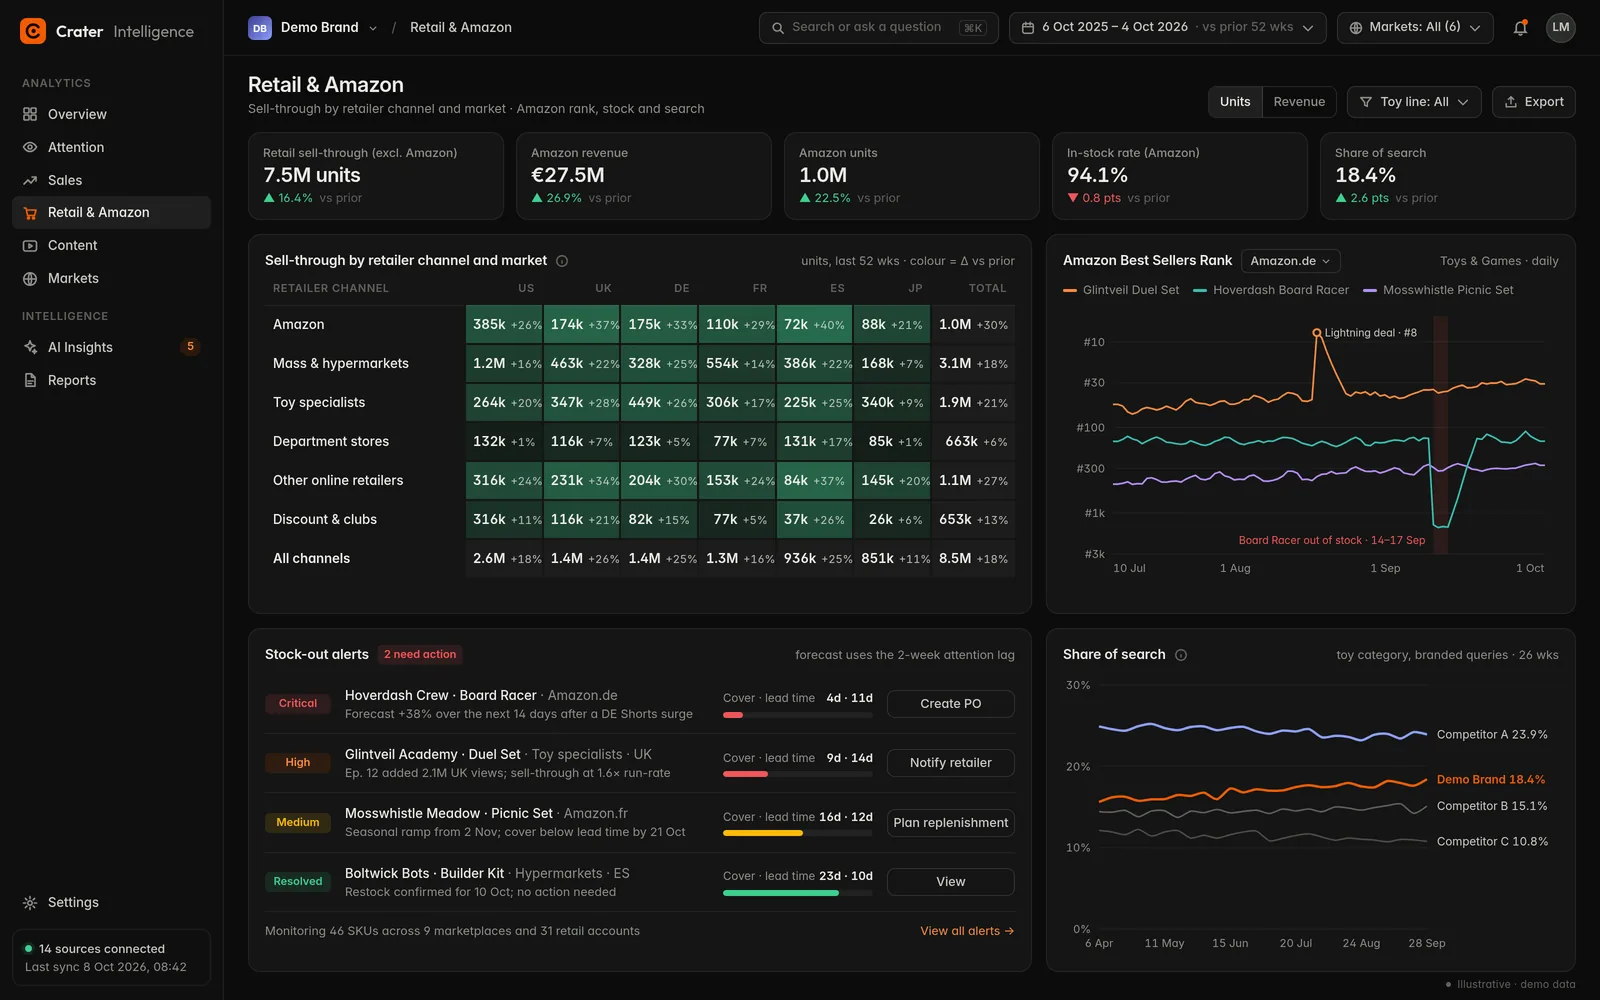Click info icon beside Share of search
The height and width of the screenshot is (1000, 1600).
(1181, 655)
